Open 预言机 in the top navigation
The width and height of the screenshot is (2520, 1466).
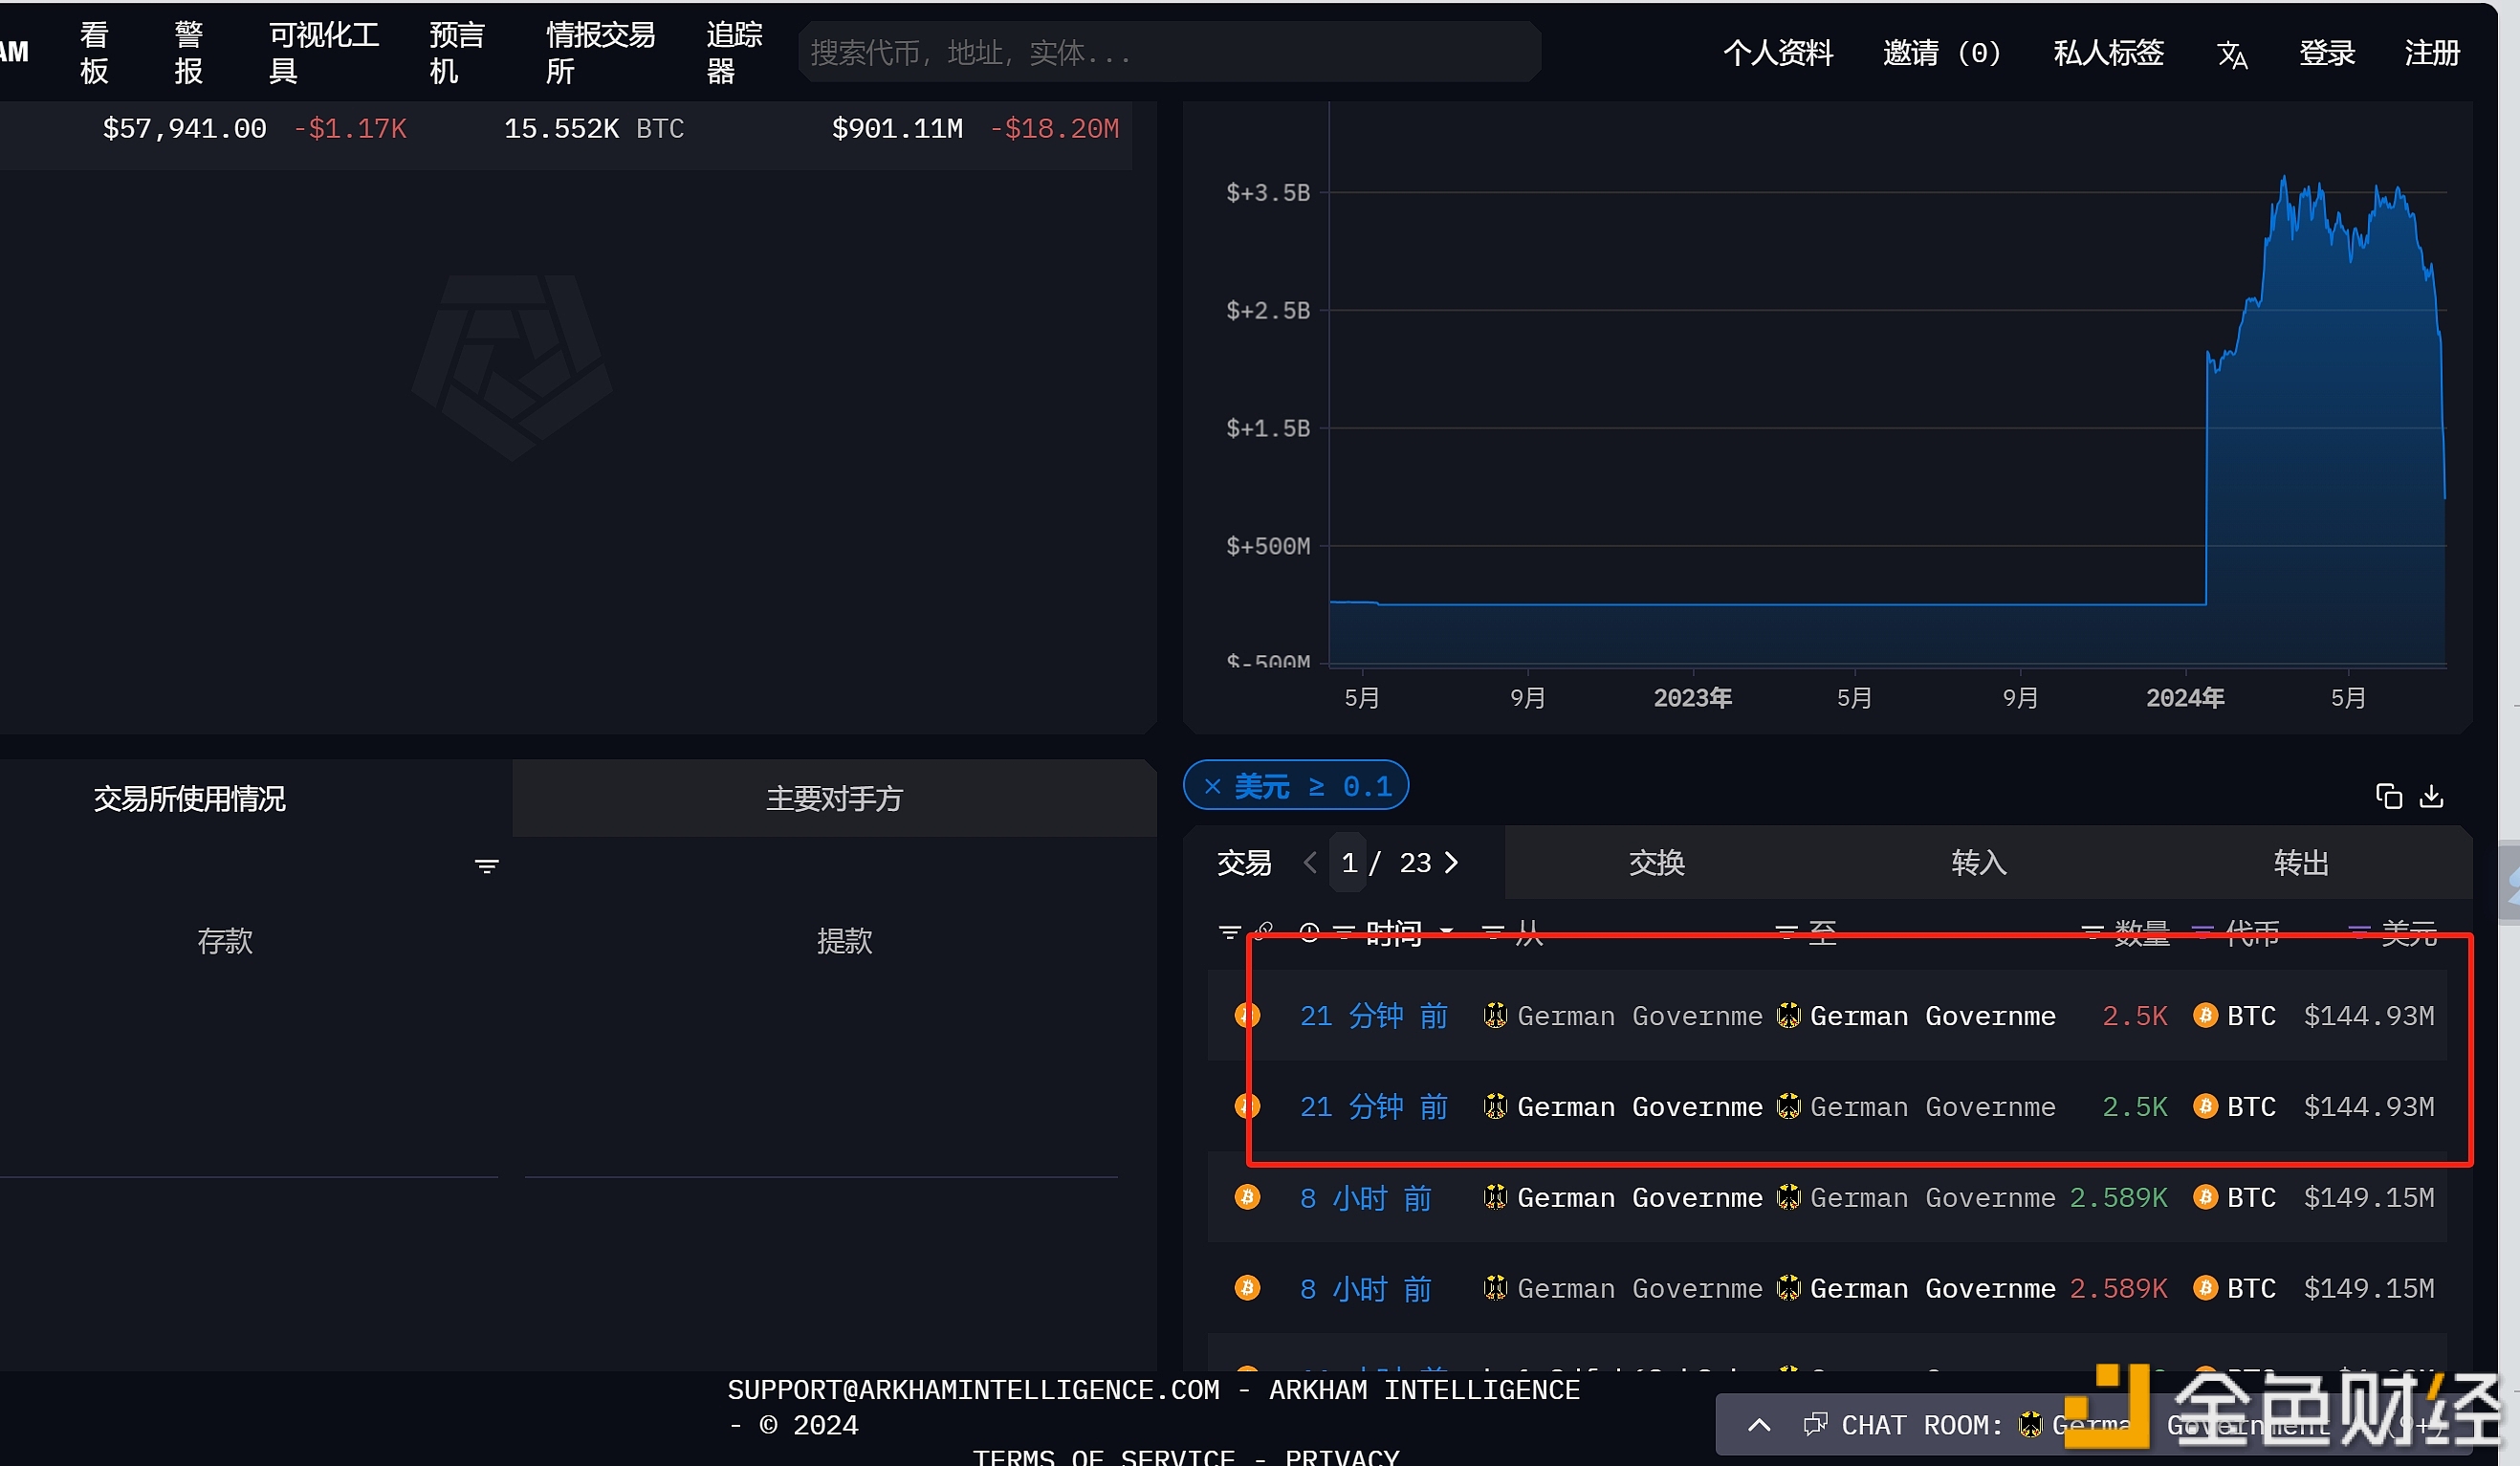pos(457,53)
